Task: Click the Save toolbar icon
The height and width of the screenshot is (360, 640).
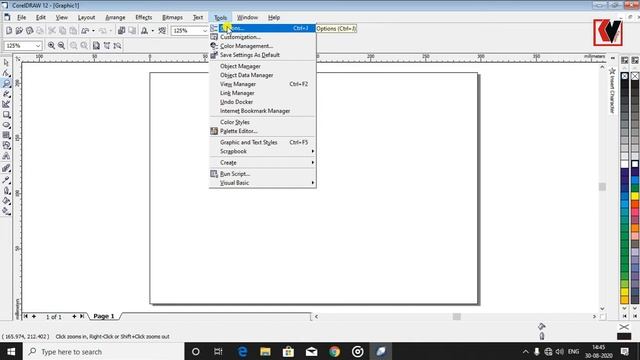Action: coord(29,31)
